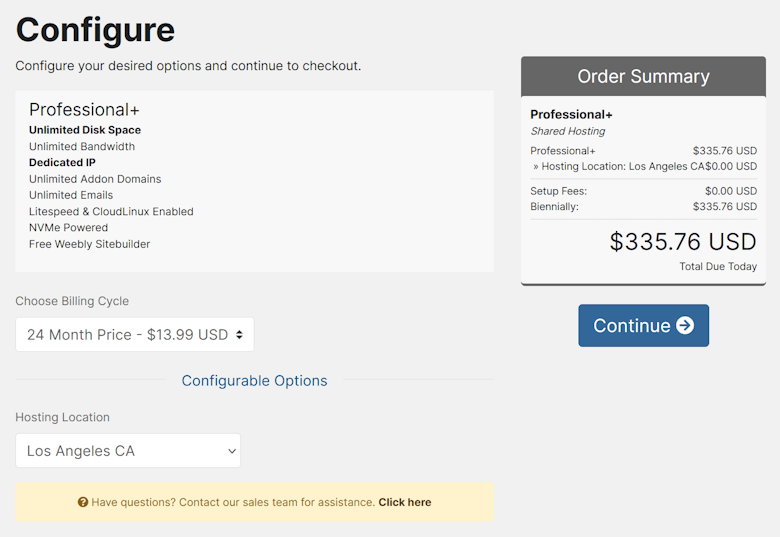This screenshot has height=537, width=780.
Task: Click the Hosting Location label
Action: pyautogui.click(x=62, y=417)
